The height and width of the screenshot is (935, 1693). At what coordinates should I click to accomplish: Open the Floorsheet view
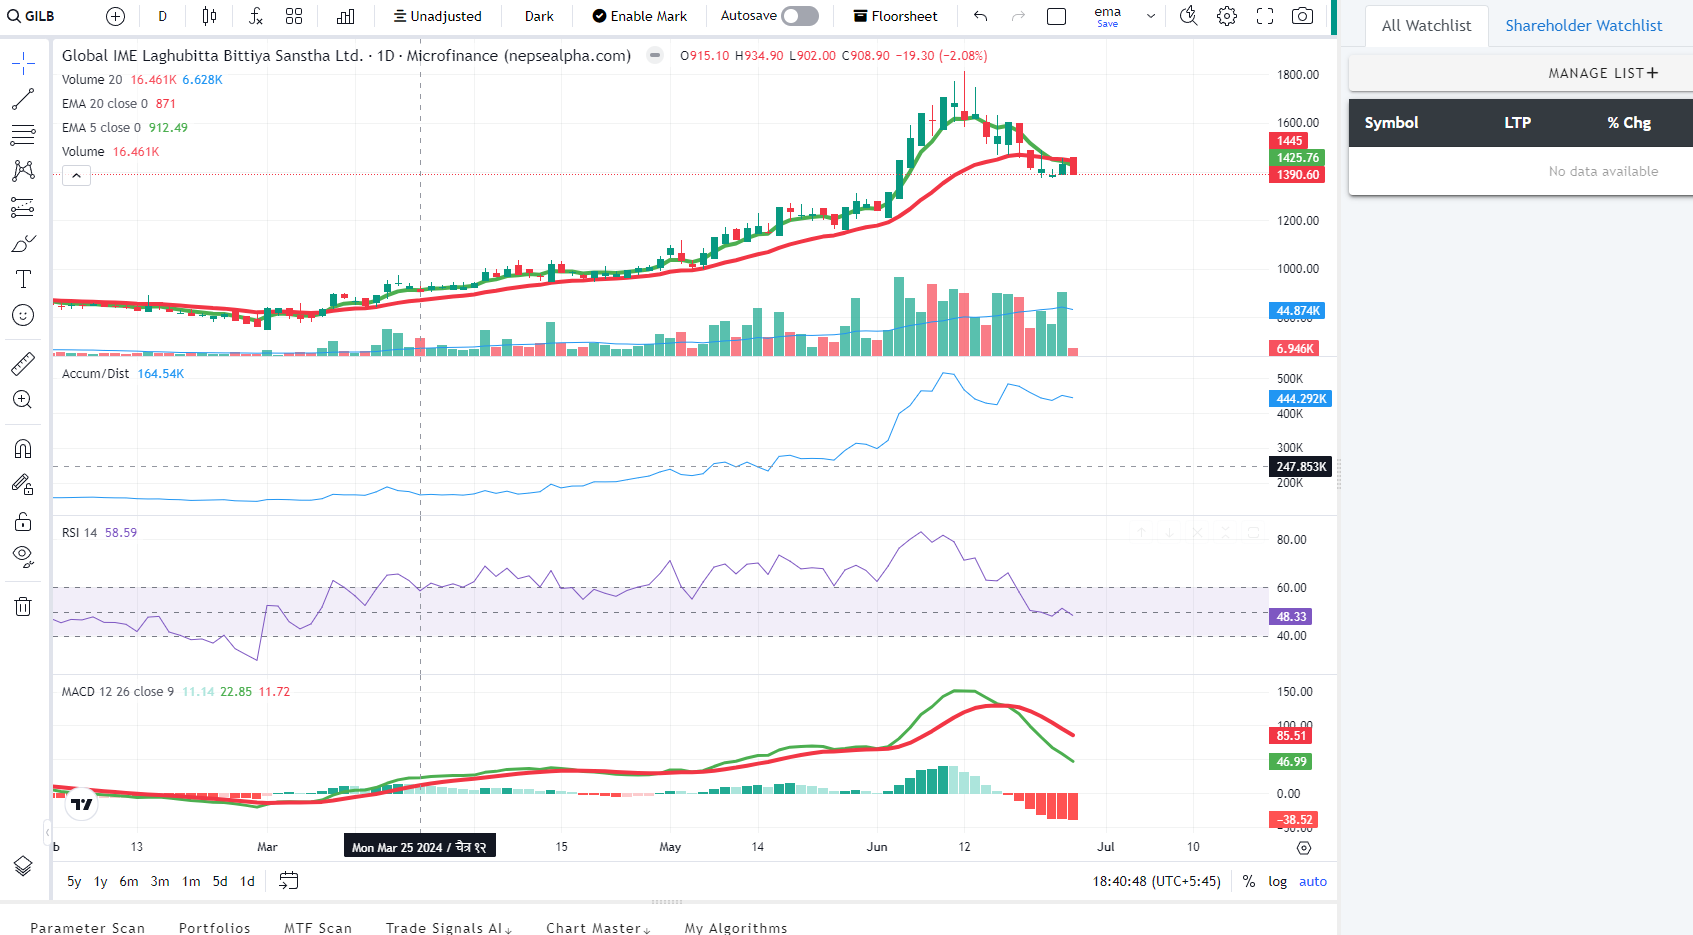pos(895,16)
